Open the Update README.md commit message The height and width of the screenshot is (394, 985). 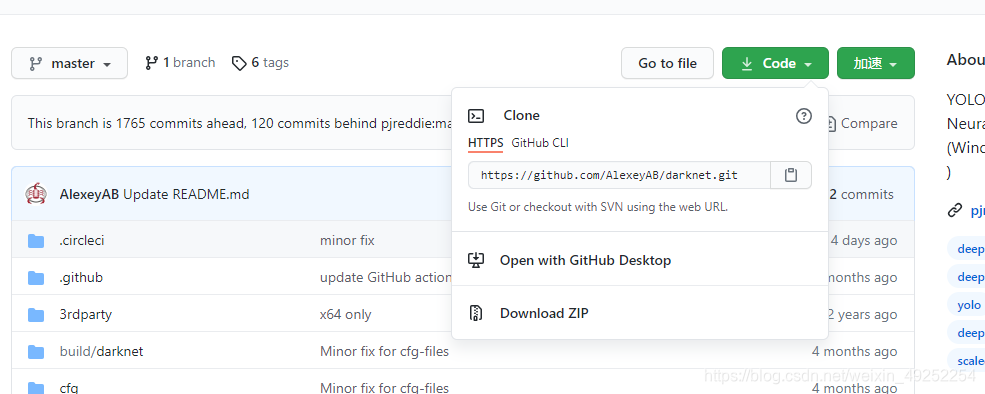coord(186,195)
